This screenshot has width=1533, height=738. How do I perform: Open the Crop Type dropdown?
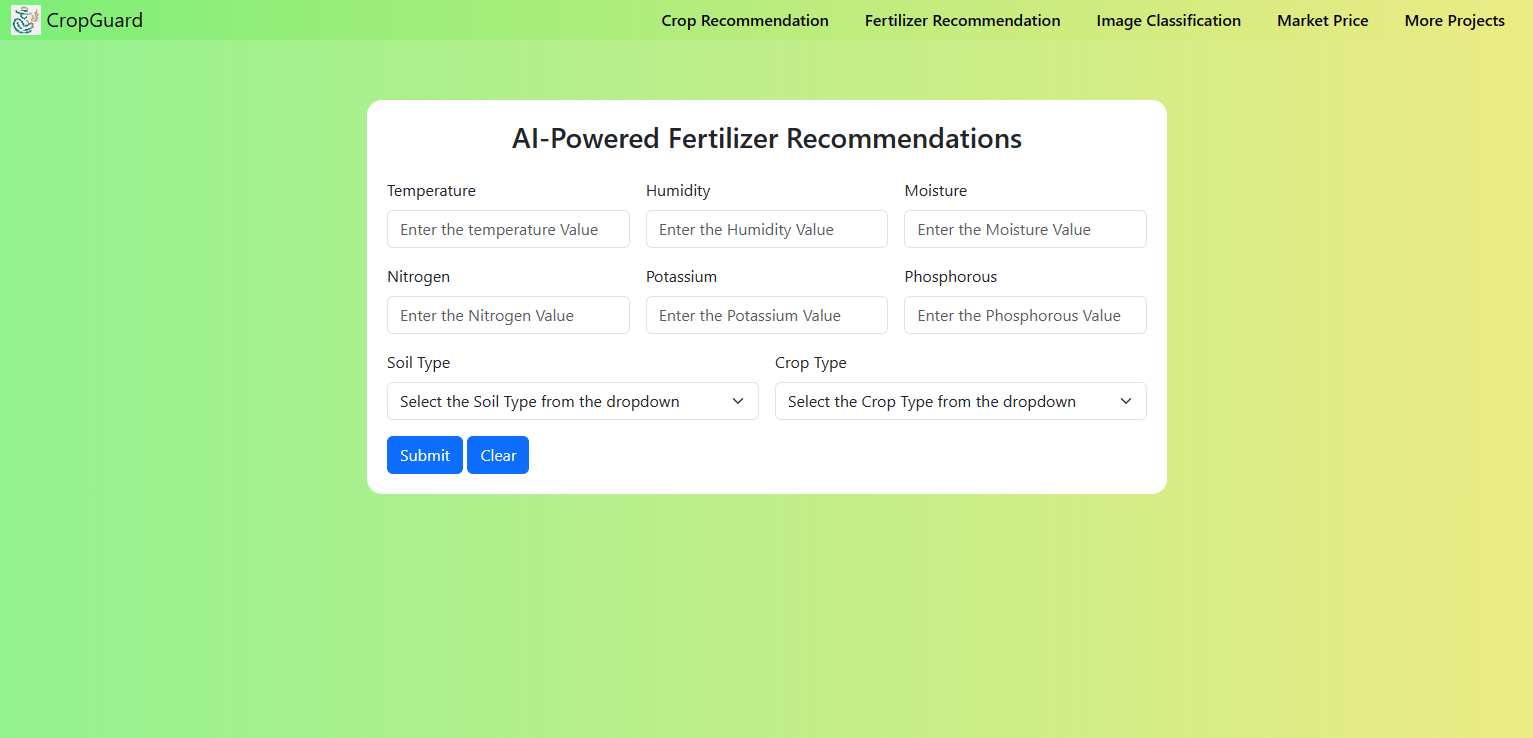pyautogui.click(x=960, y=401)
